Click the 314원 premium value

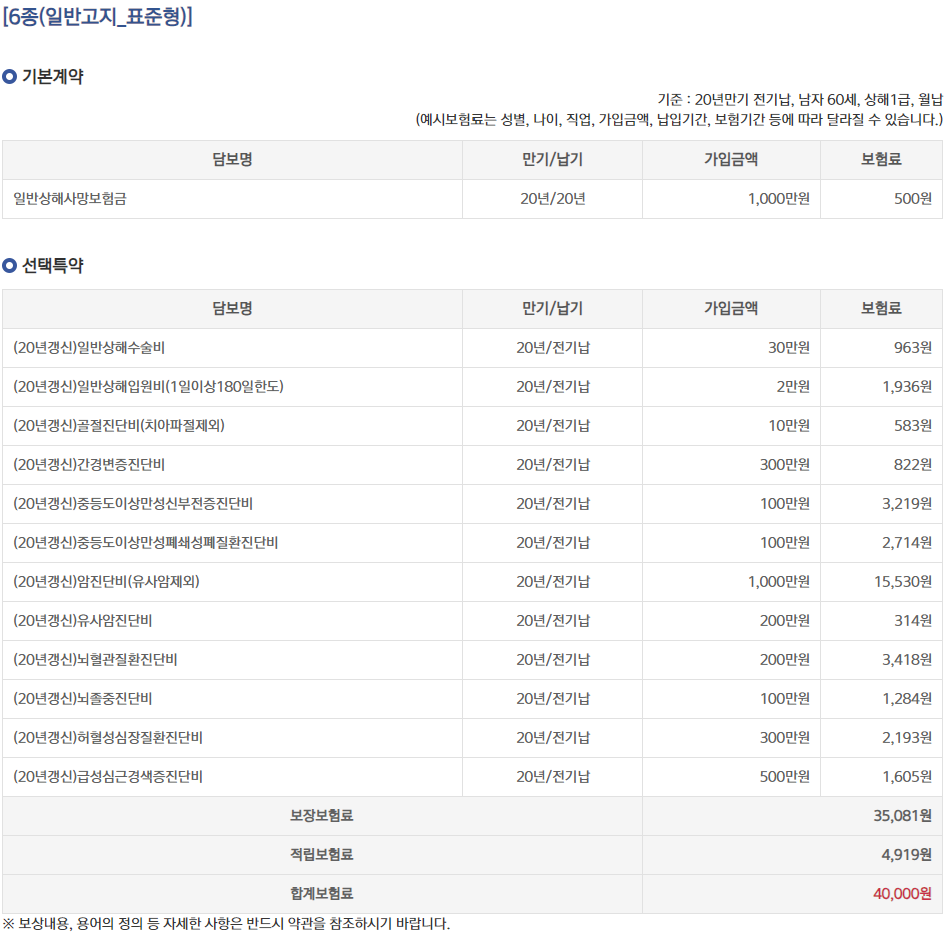click(x=913, y=620)
